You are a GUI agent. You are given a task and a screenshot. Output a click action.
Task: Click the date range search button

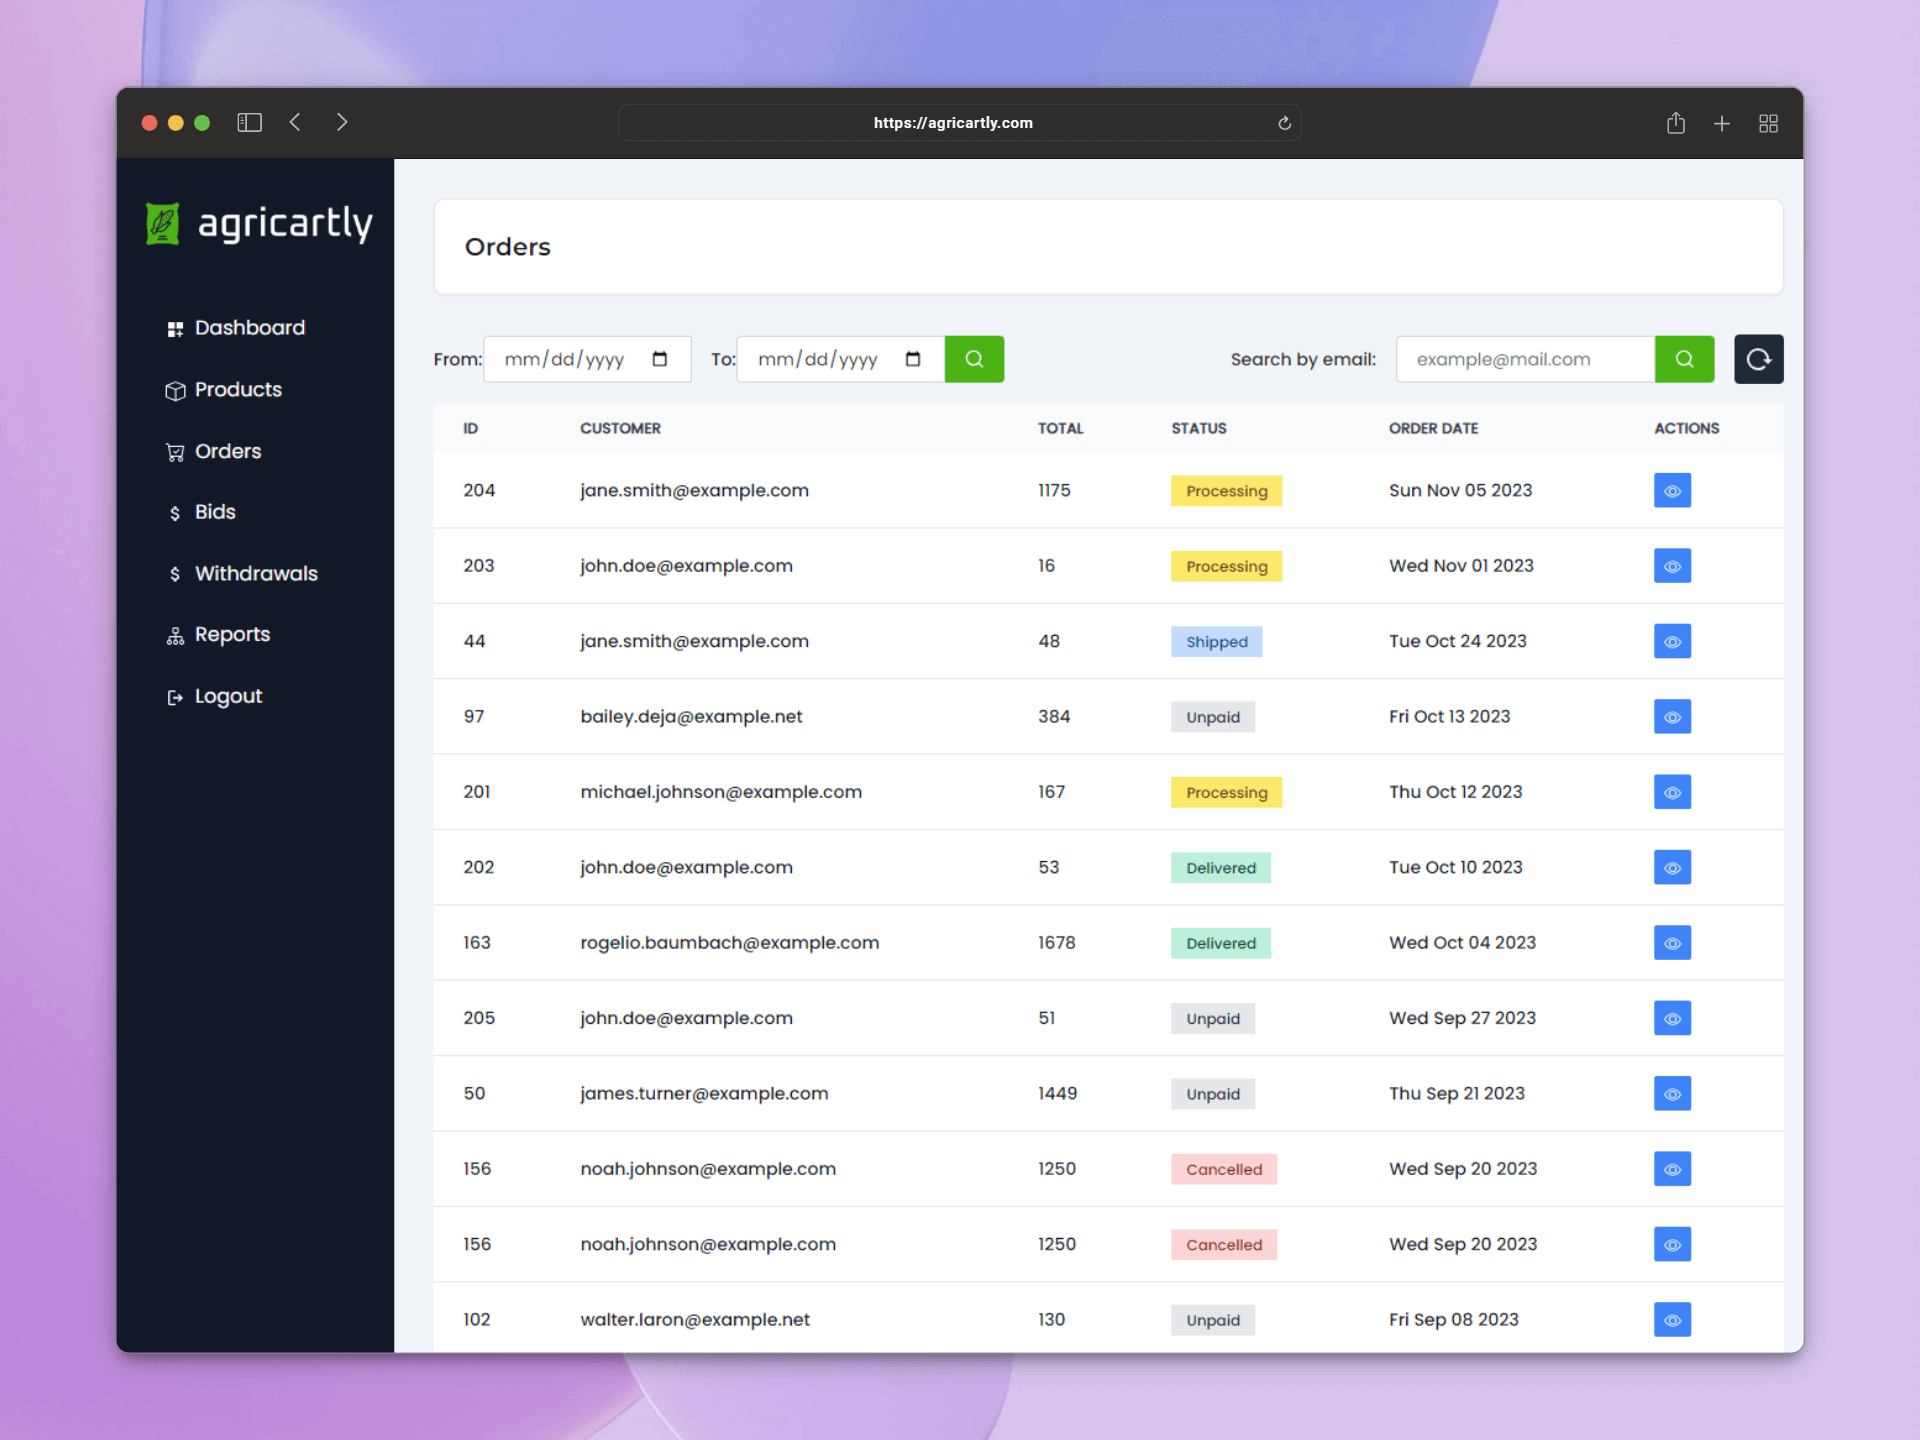tap(972, 360)
